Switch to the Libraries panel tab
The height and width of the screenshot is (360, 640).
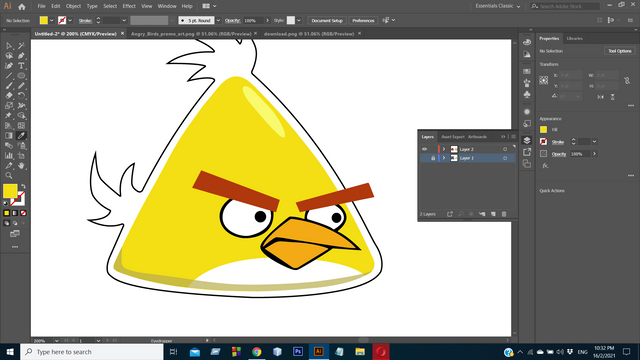coord(575,38)
